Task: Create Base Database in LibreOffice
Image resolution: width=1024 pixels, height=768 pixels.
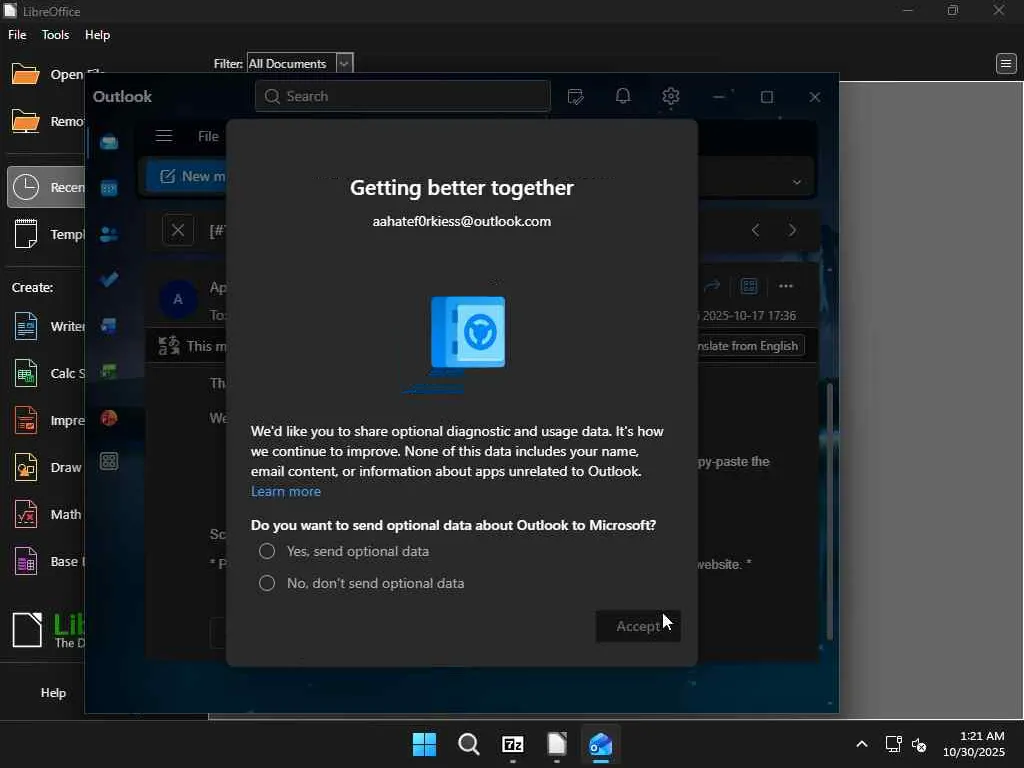Action: coord(47,562)
